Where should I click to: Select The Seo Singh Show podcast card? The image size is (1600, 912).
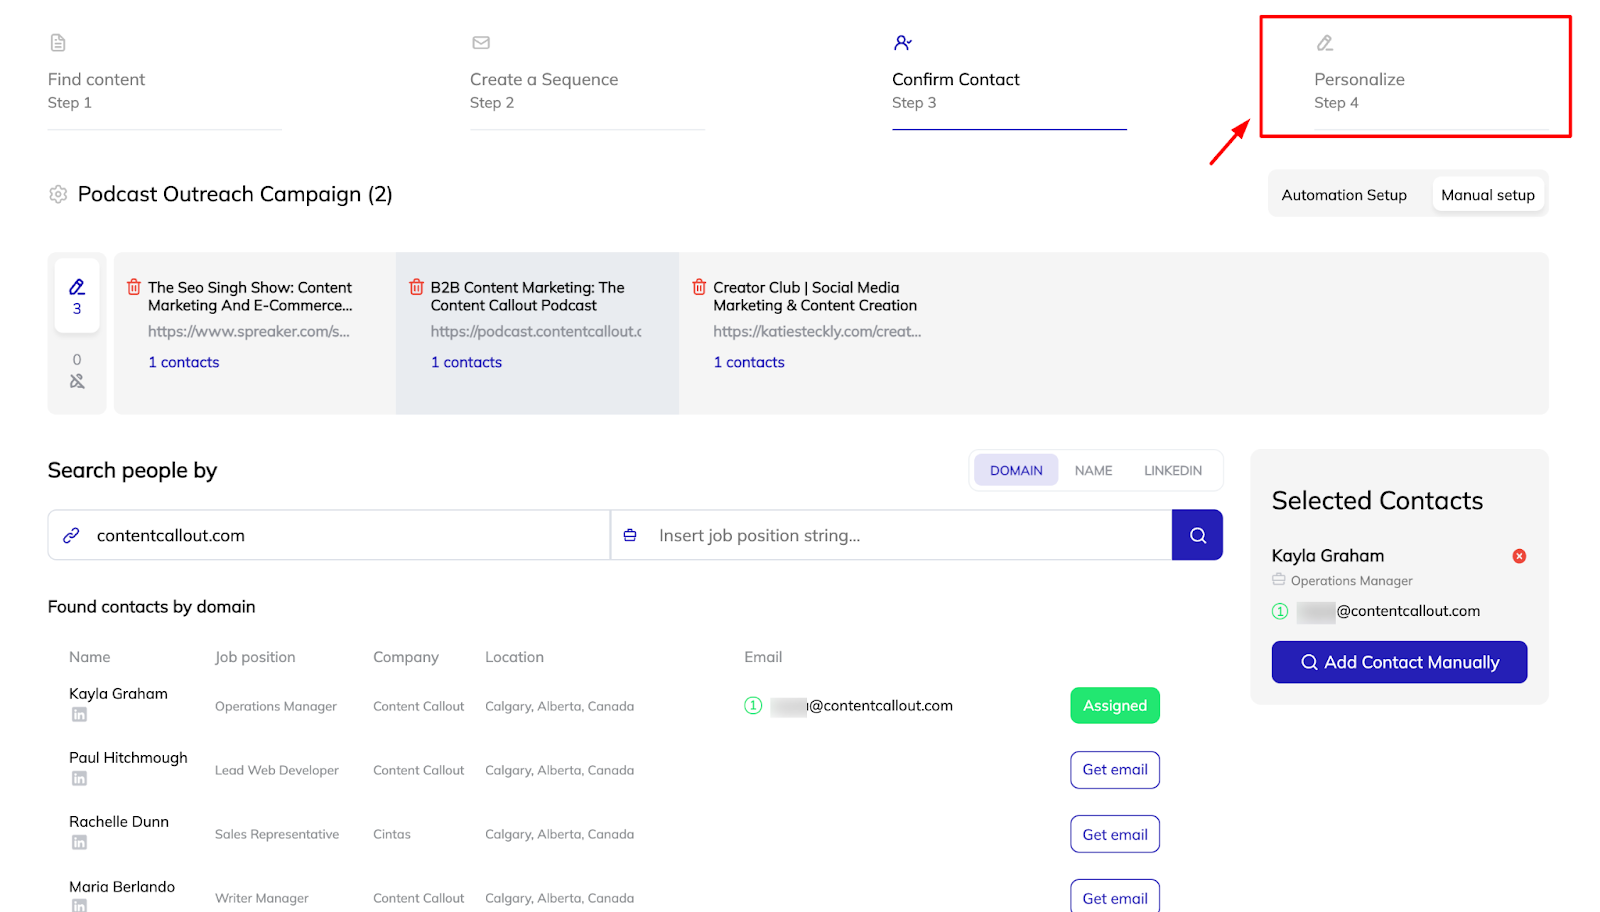[x=255, y=333]
